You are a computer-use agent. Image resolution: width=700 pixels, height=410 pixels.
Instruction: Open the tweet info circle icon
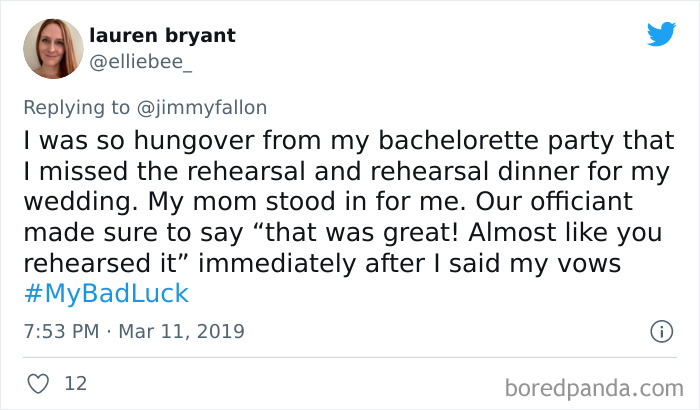pos(660,330)
